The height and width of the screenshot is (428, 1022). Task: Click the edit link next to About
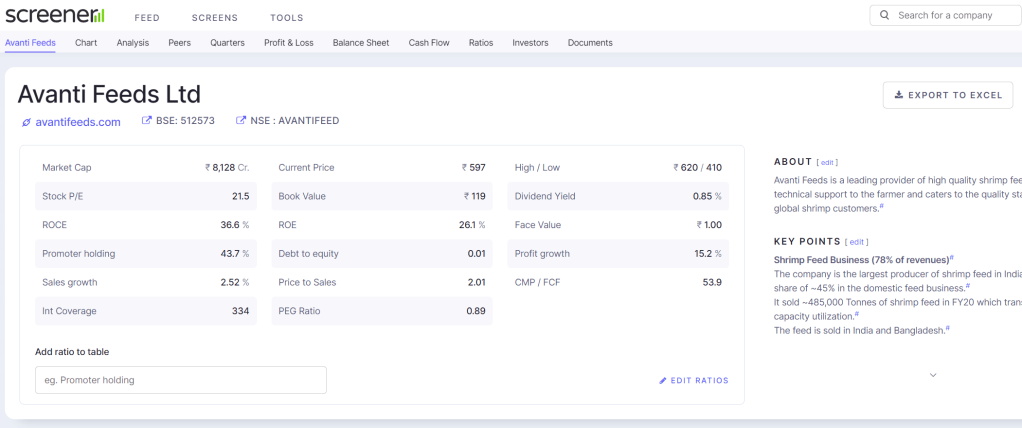pos(827,162)
